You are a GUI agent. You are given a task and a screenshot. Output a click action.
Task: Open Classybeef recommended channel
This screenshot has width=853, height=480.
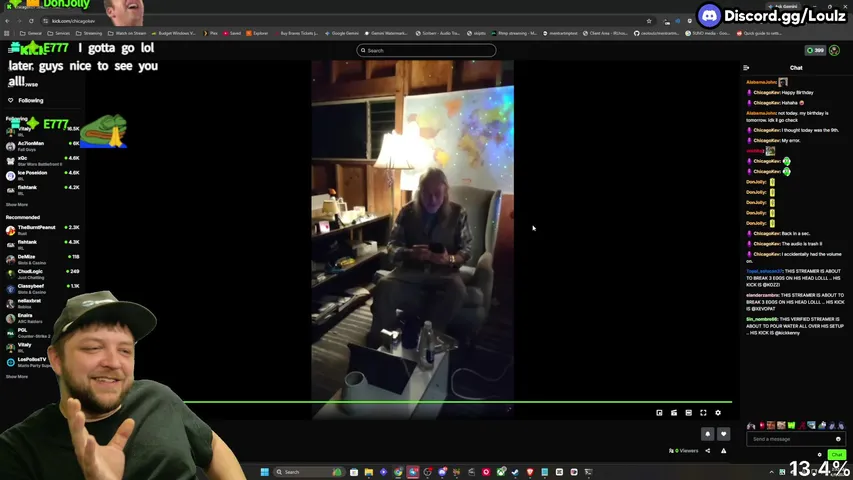tap(42, 289)
